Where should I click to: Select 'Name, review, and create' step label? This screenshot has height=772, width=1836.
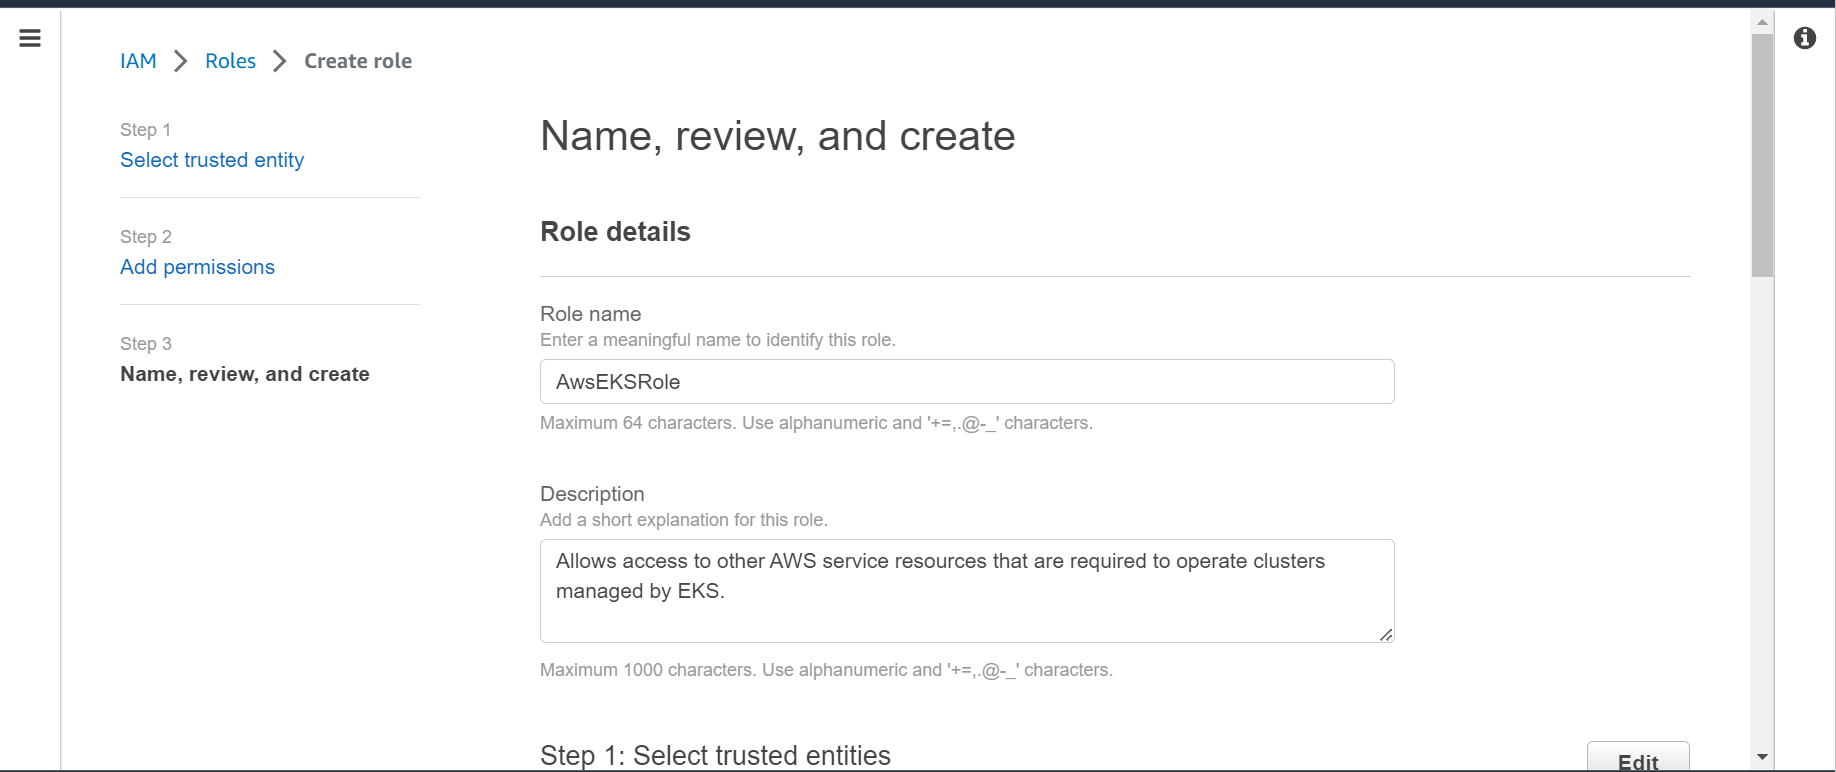coord(245,374)
